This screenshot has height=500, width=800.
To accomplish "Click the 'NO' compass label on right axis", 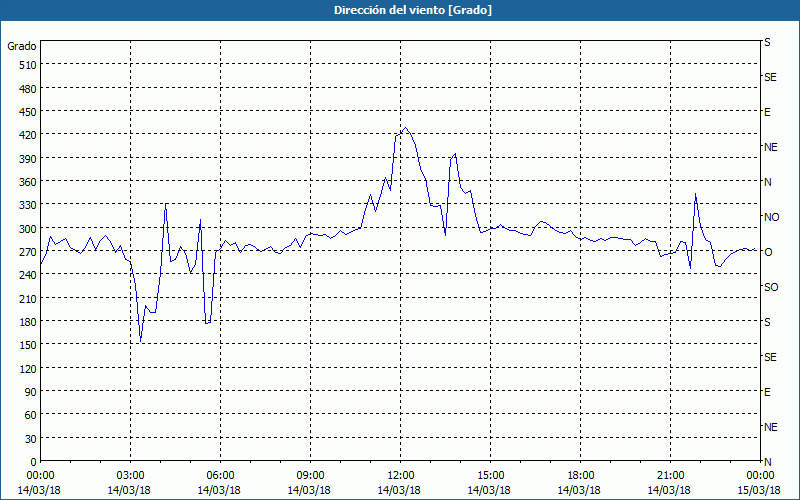I will 771,217.
